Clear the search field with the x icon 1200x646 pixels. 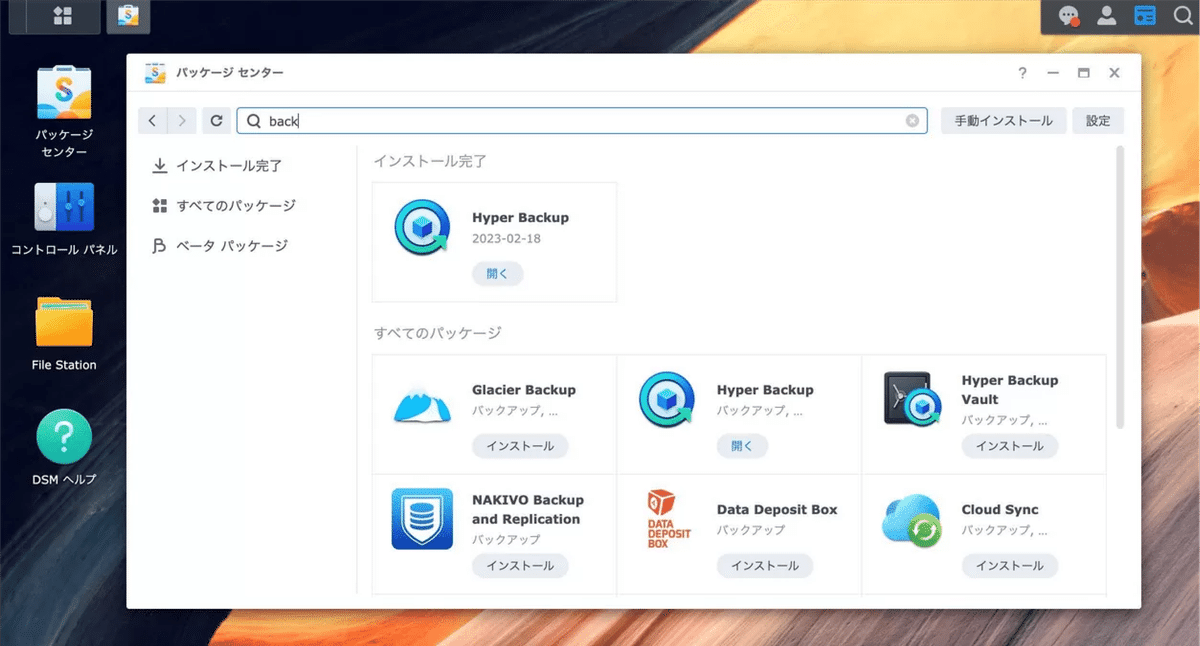(x=912, y=121)
